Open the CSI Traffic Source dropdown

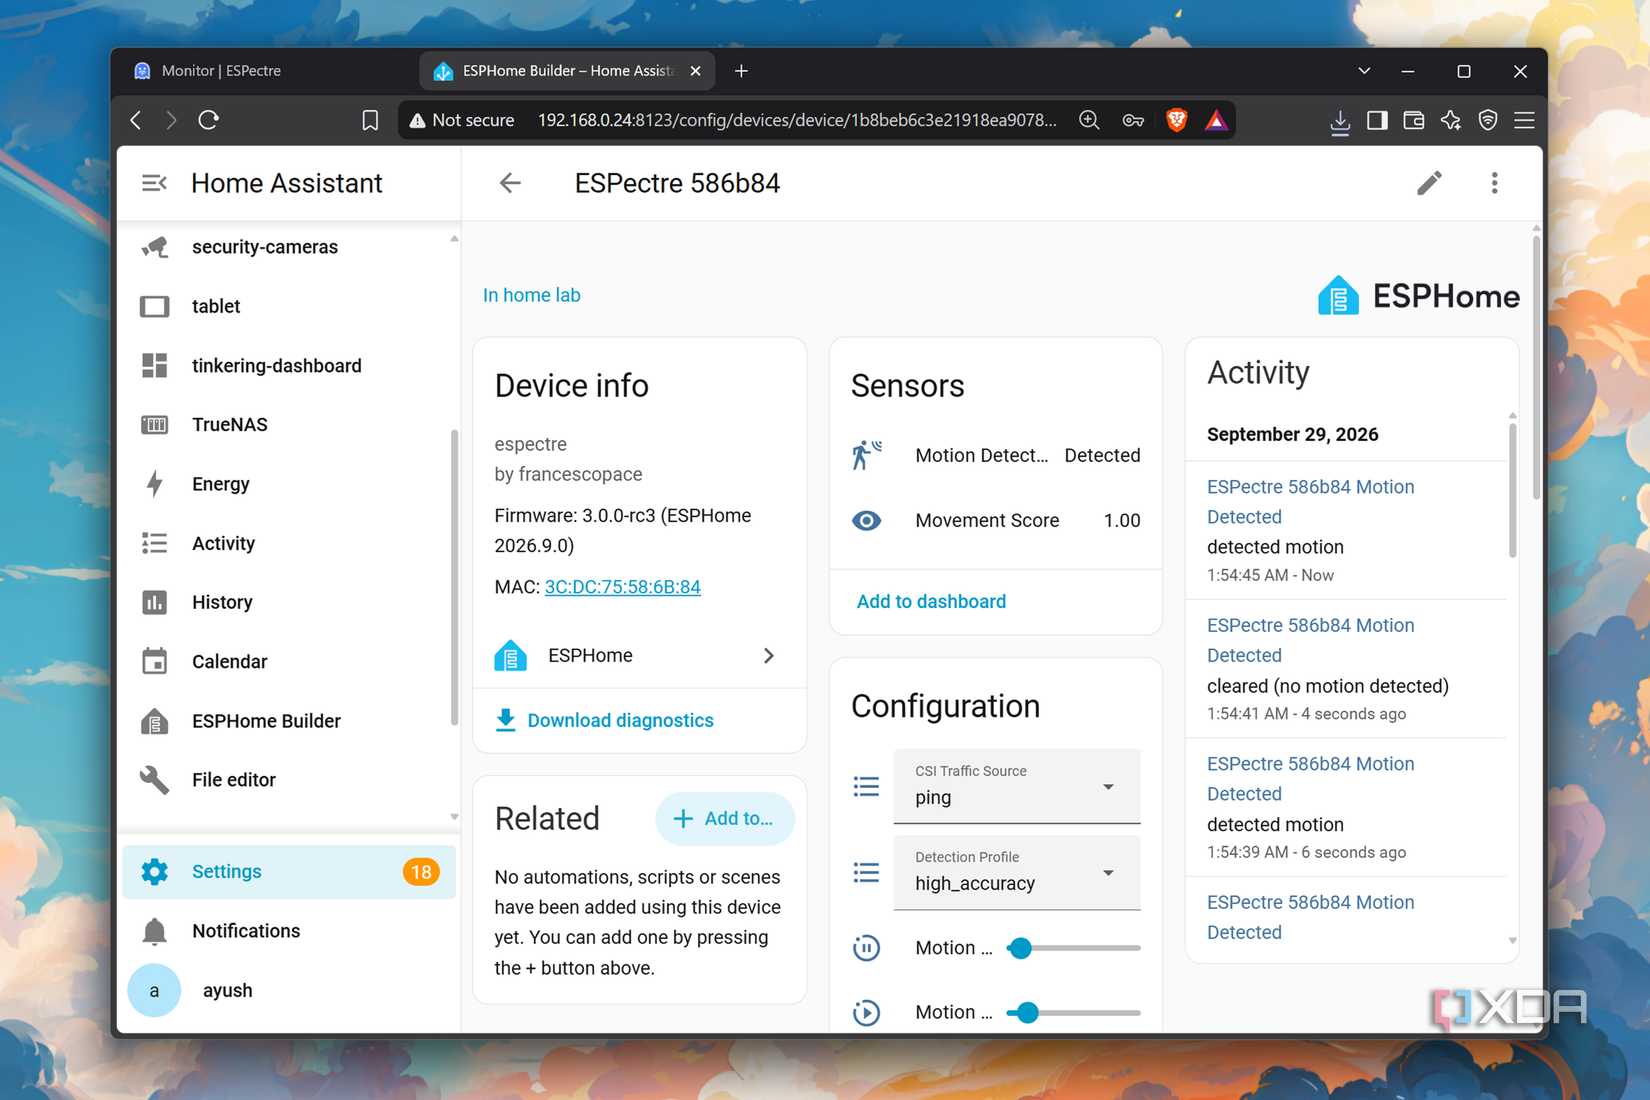coord(1017,786)
